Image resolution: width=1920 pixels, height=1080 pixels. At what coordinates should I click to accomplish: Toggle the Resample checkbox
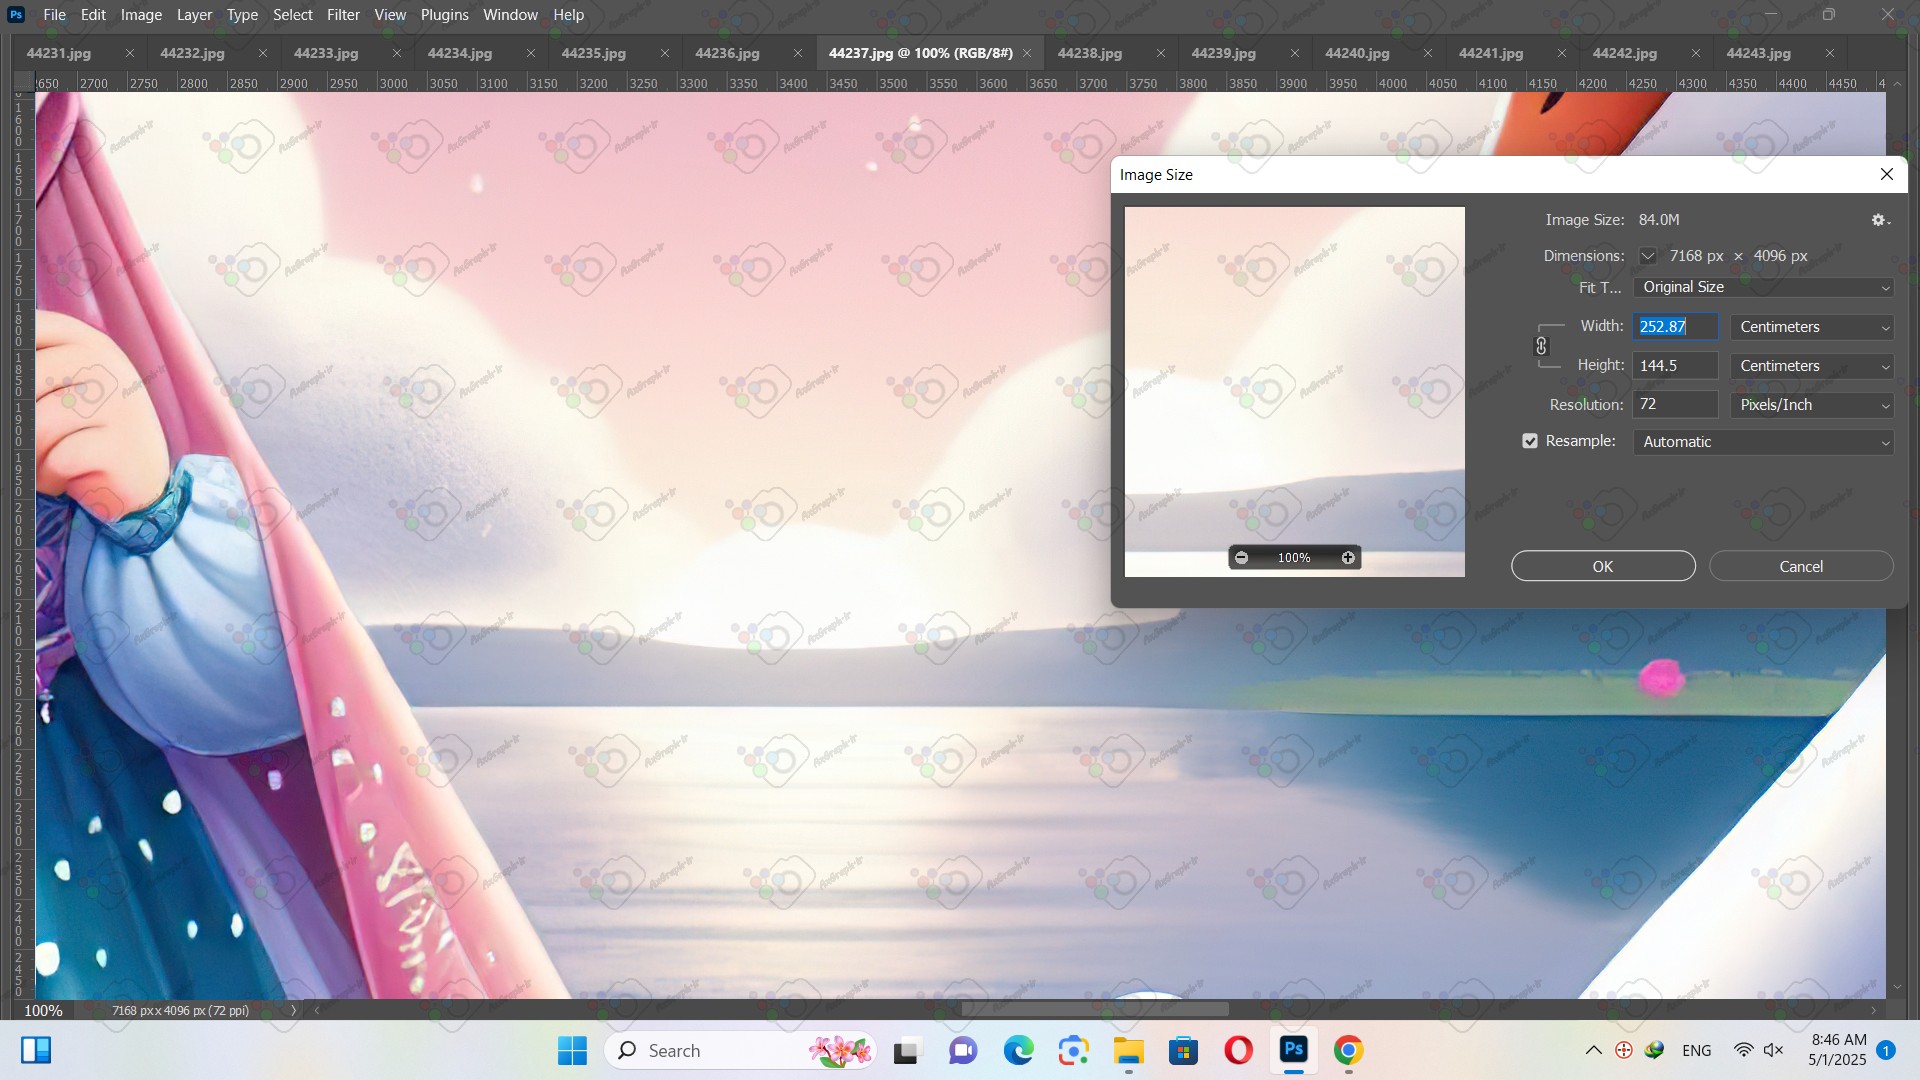(x=1530, y=441)
